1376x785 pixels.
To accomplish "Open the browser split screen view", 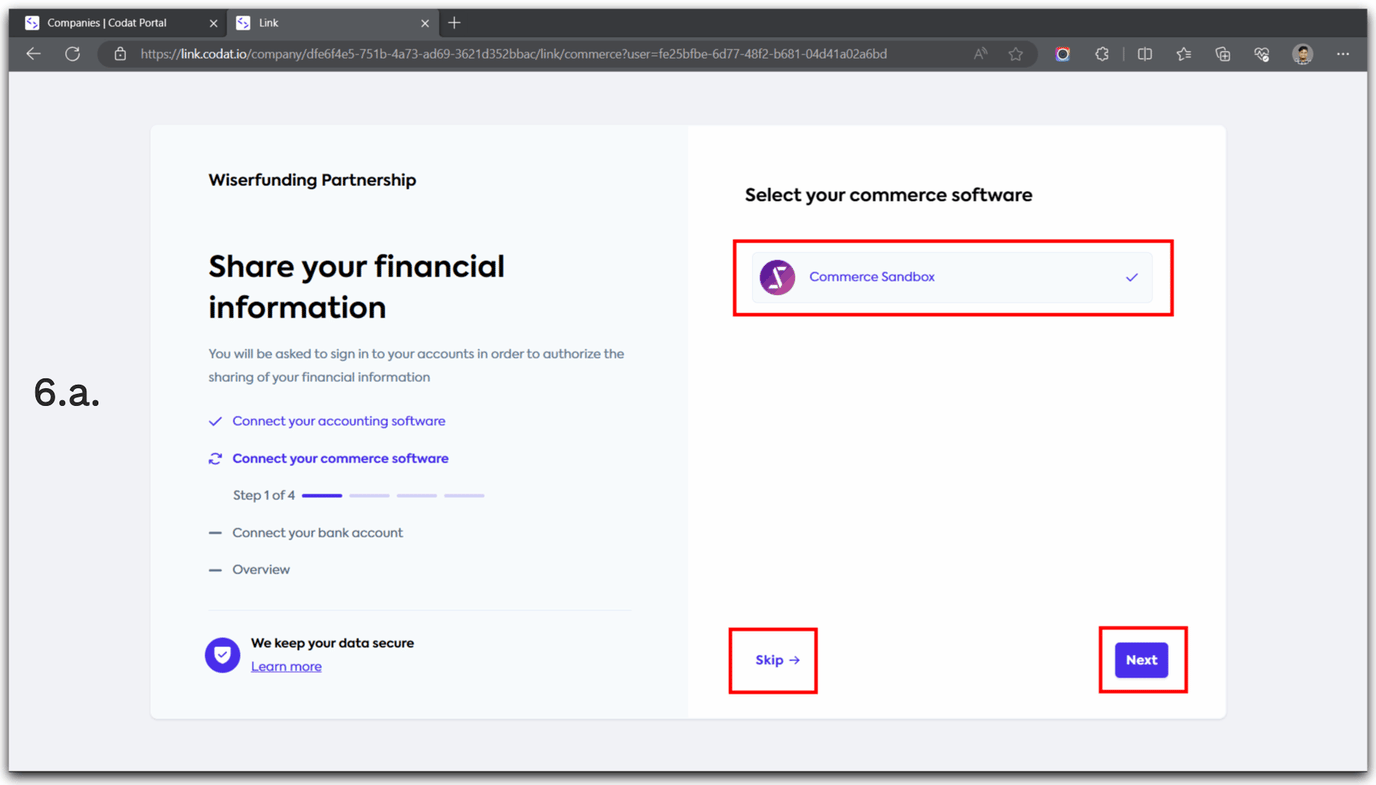I will point(1144,53).
